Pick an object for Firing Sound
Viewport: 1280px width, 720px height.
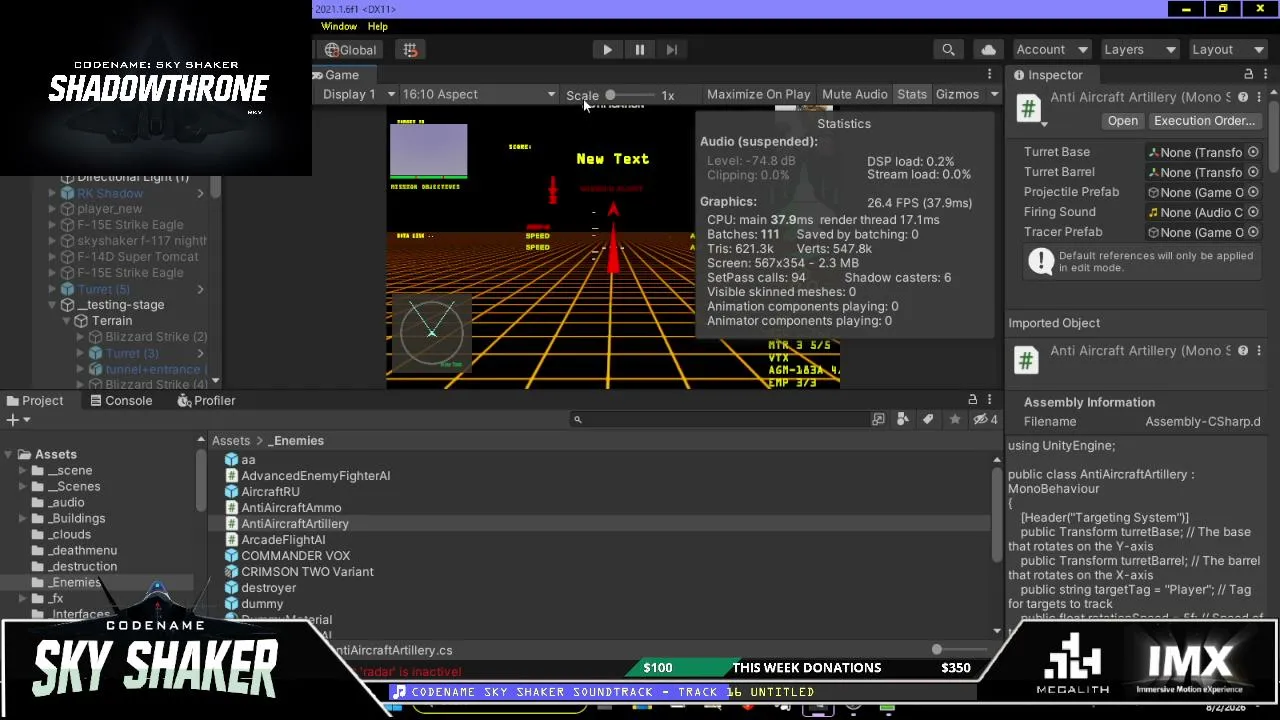point(1253,212)
